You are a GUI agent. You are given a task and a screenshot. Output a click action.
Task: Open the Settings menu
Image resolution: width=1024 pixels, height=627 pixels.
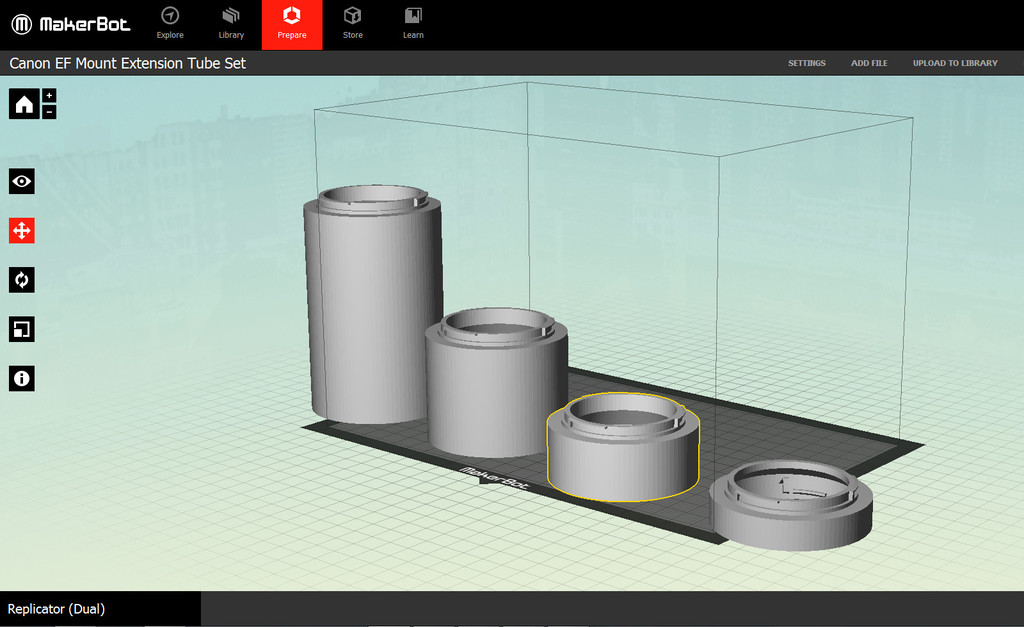pos(806,63)
